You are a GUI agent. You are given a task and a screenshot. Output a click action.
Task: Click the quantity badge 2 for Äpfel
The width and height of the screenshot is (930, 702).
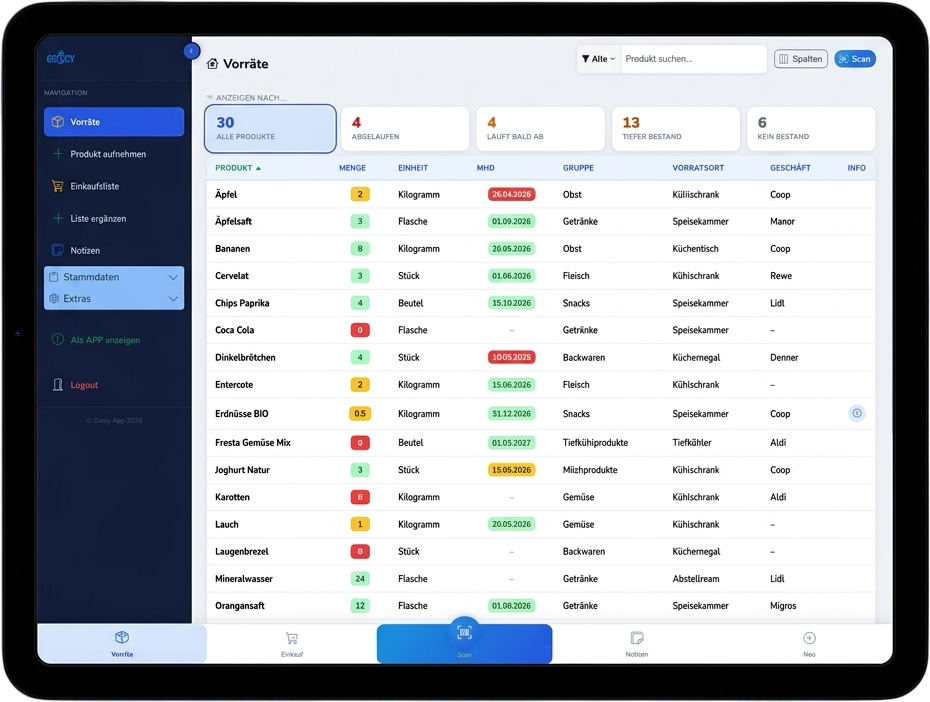[x=360, y=194]
